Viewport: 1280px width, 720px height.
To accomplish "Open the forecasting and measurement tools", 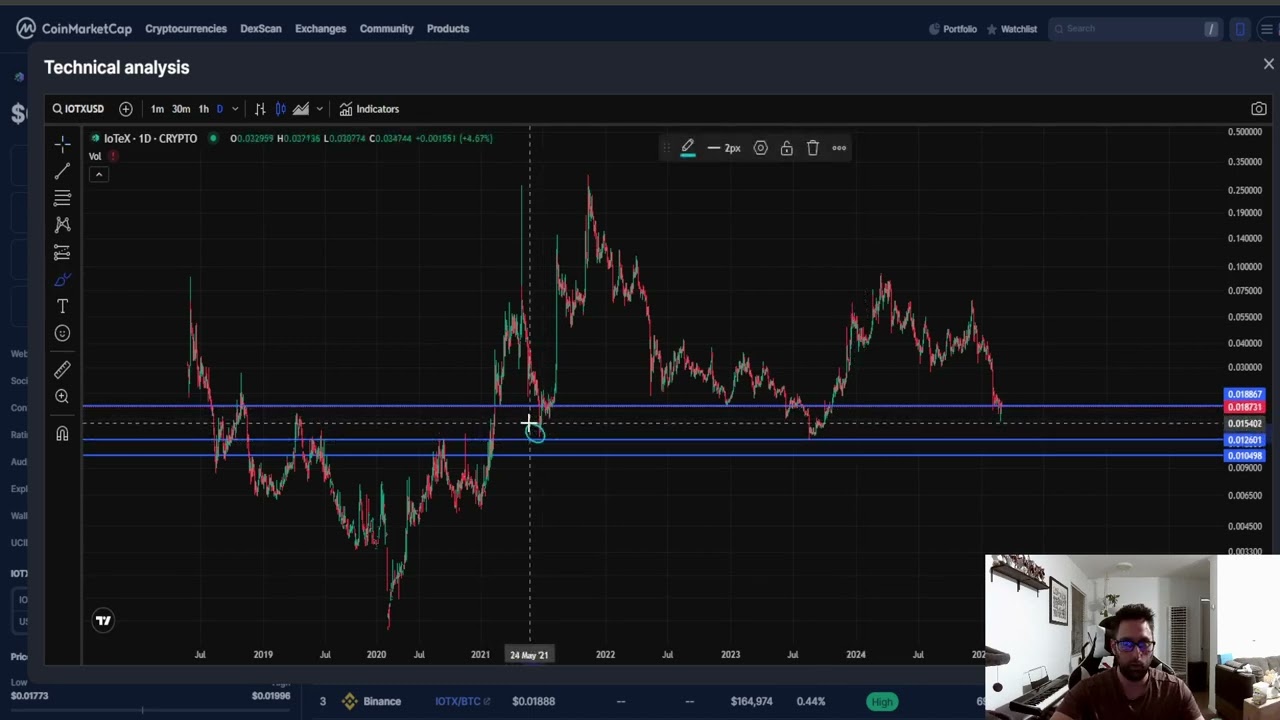I will coord(62,252).
